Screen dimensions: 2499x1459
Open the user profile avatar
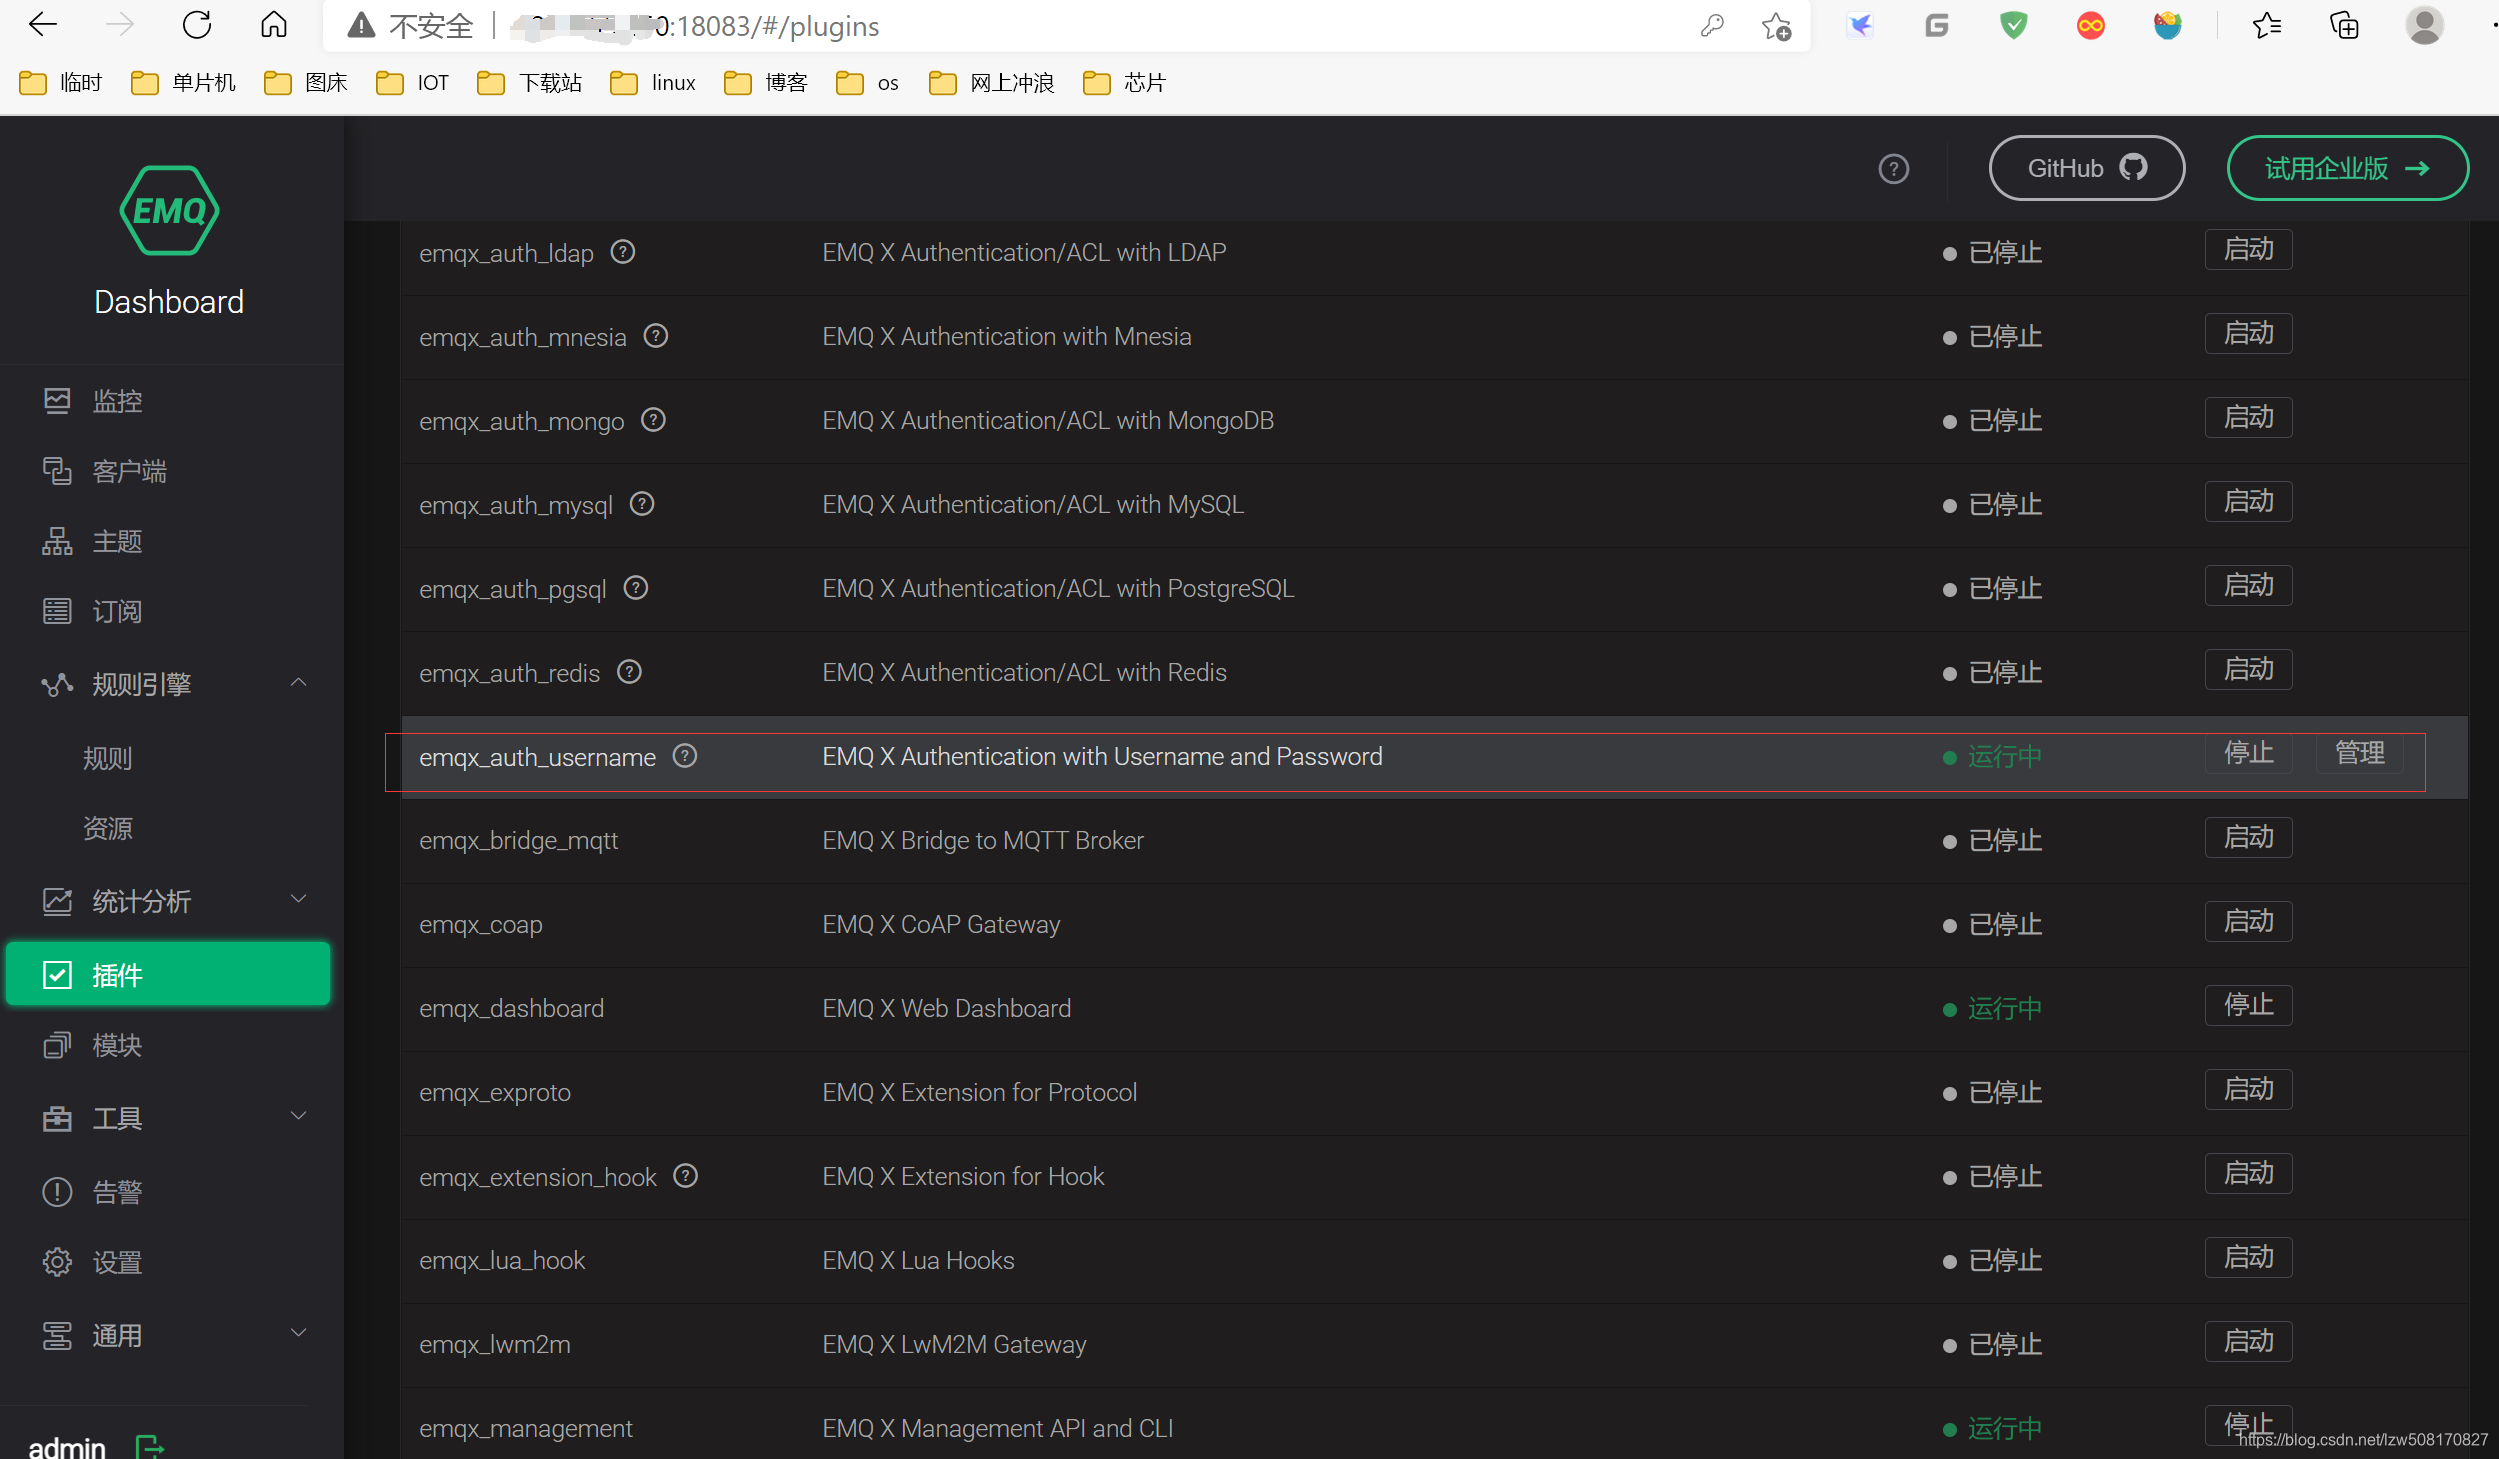2424,25
